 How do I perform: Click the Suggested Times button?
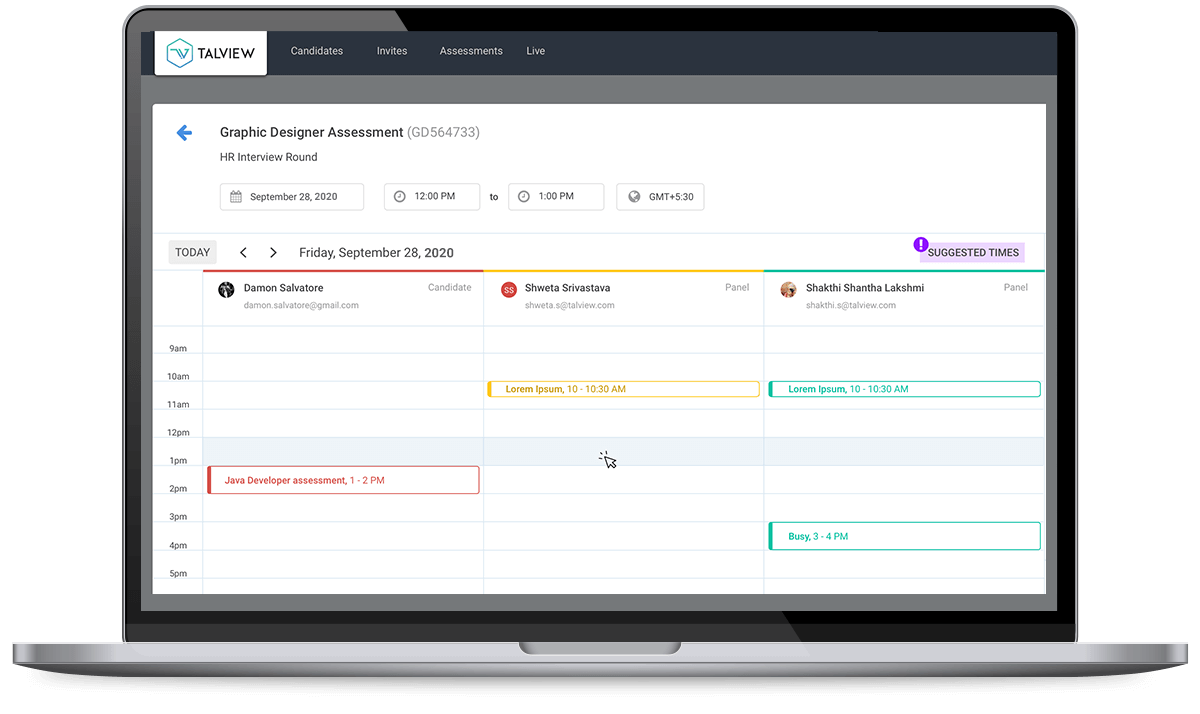click(x=972, y=253)
